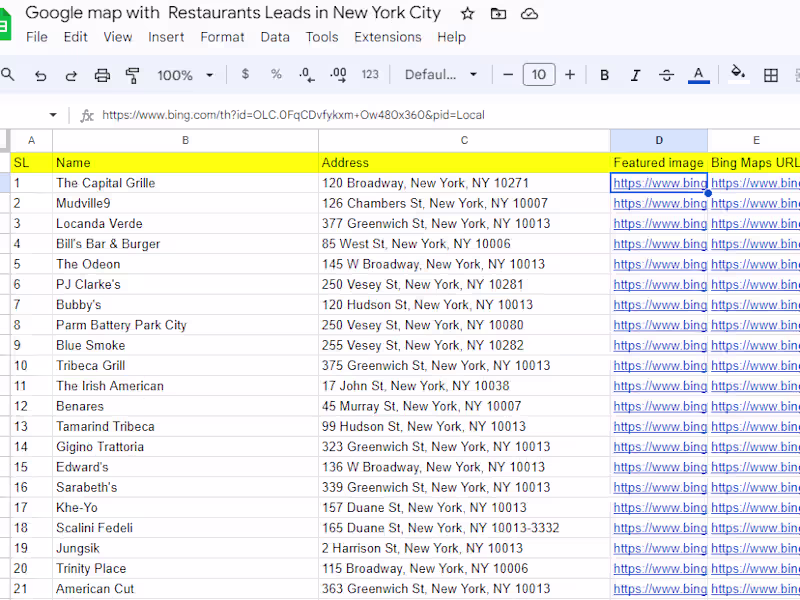Click into the formula bar URL text

tap(293, 115)
